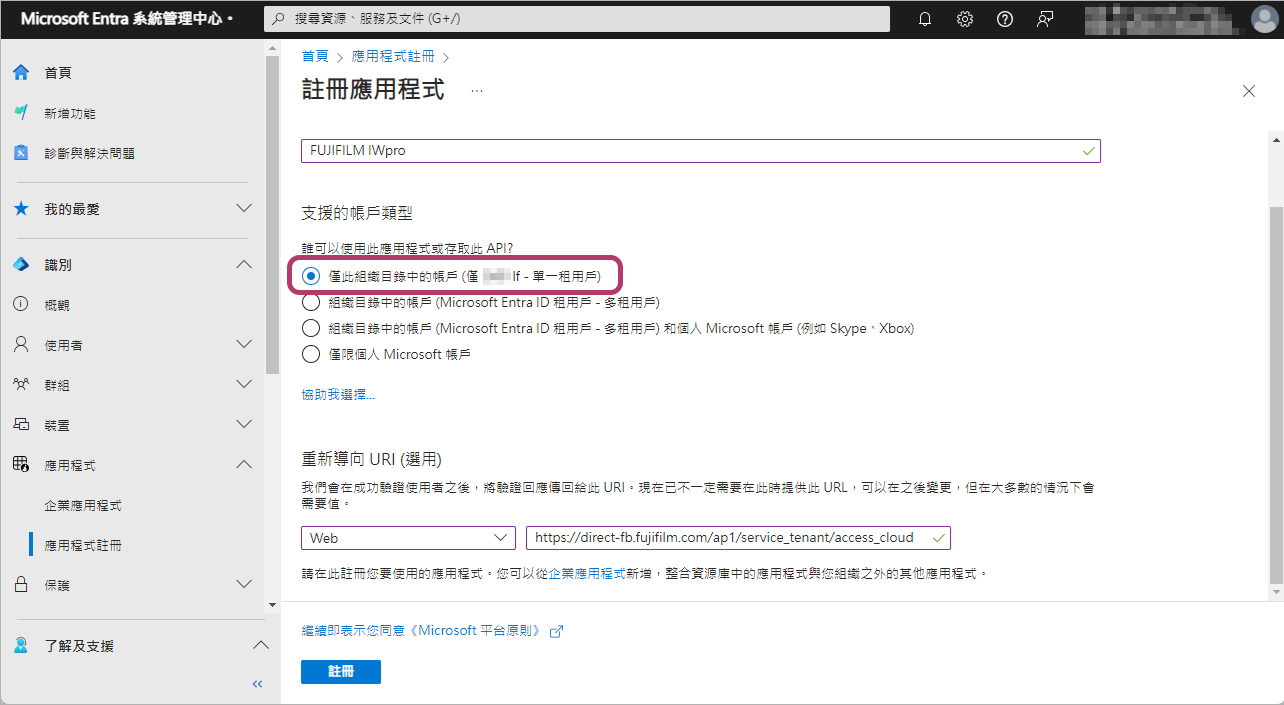
Task: Click the 協助我選擇... link
Action: (x=338, y=395)
